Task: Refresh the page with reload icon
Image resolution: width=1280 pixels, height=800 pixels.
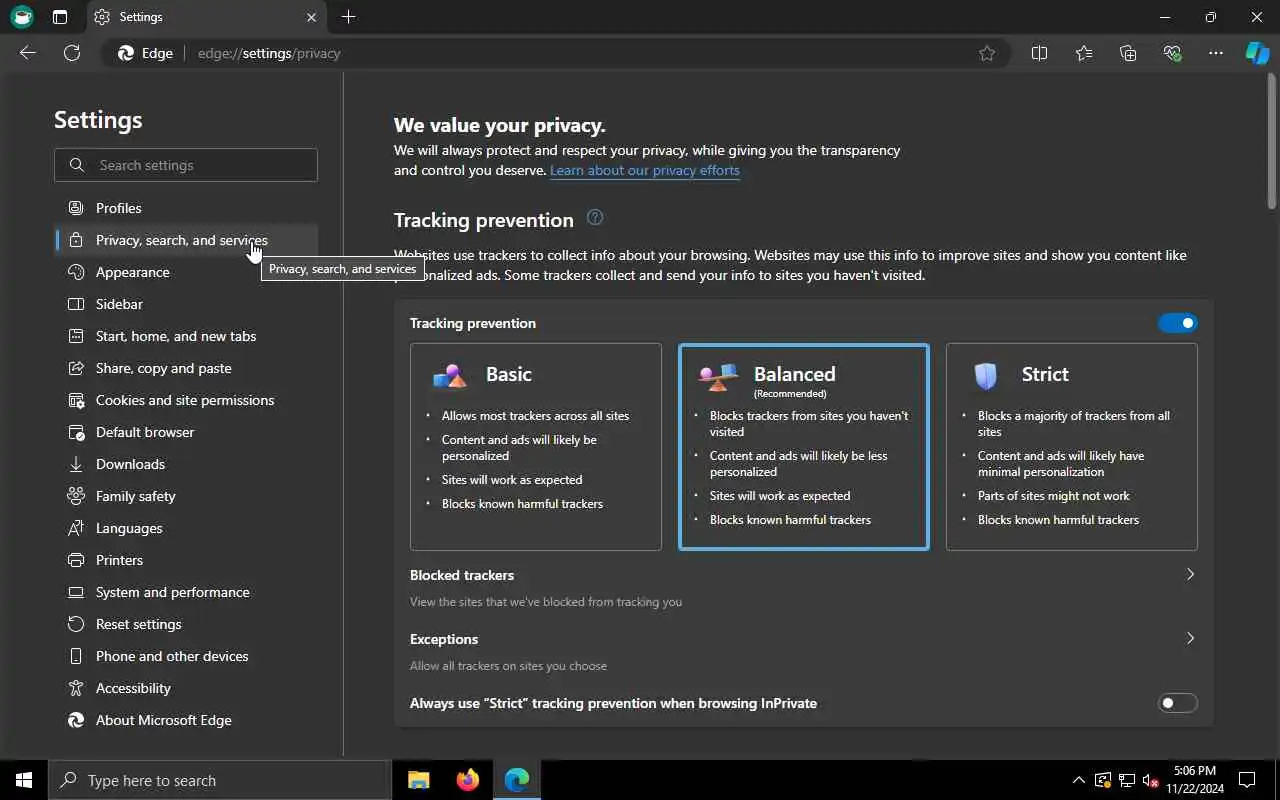Action: point(72,53)
